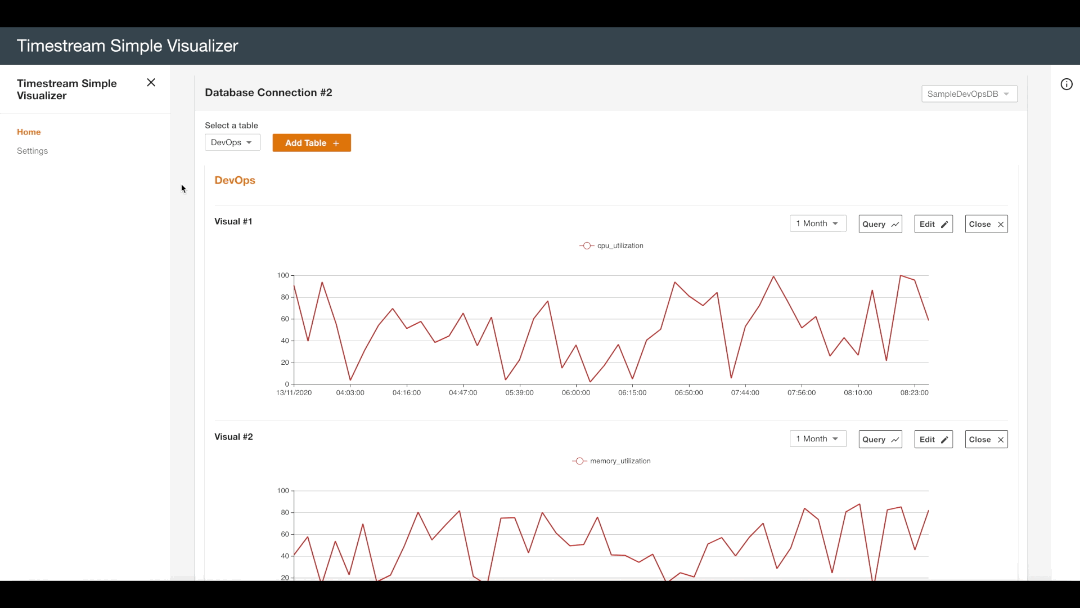Click the Visual #1 label

[x=233, y=221]
